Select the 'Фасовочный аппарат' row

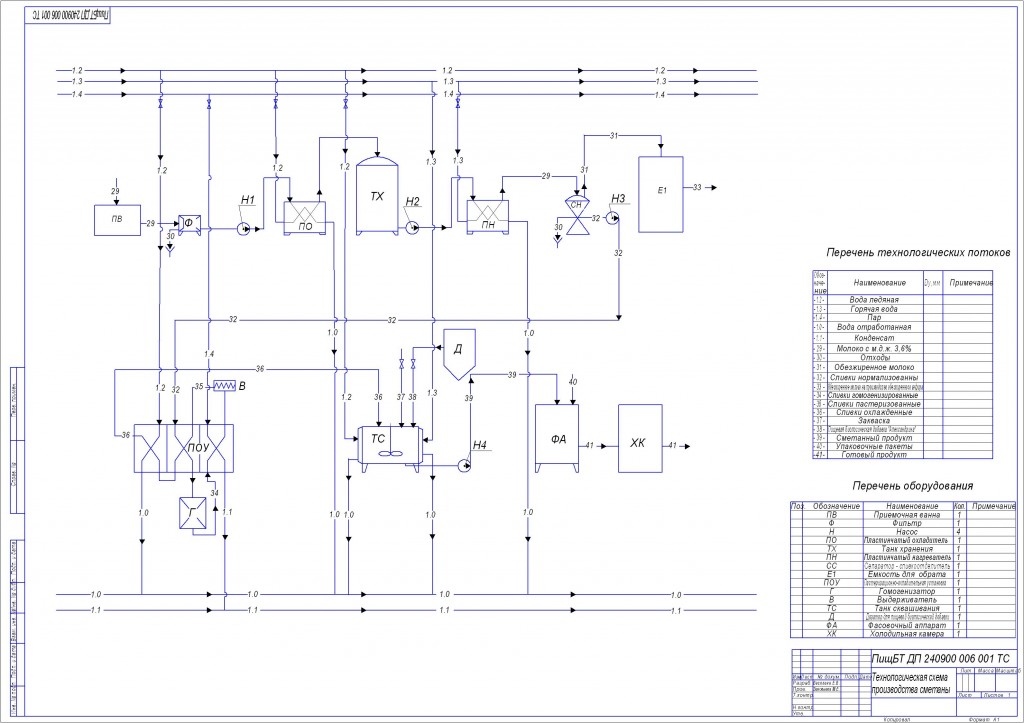[x=903, y=626]
